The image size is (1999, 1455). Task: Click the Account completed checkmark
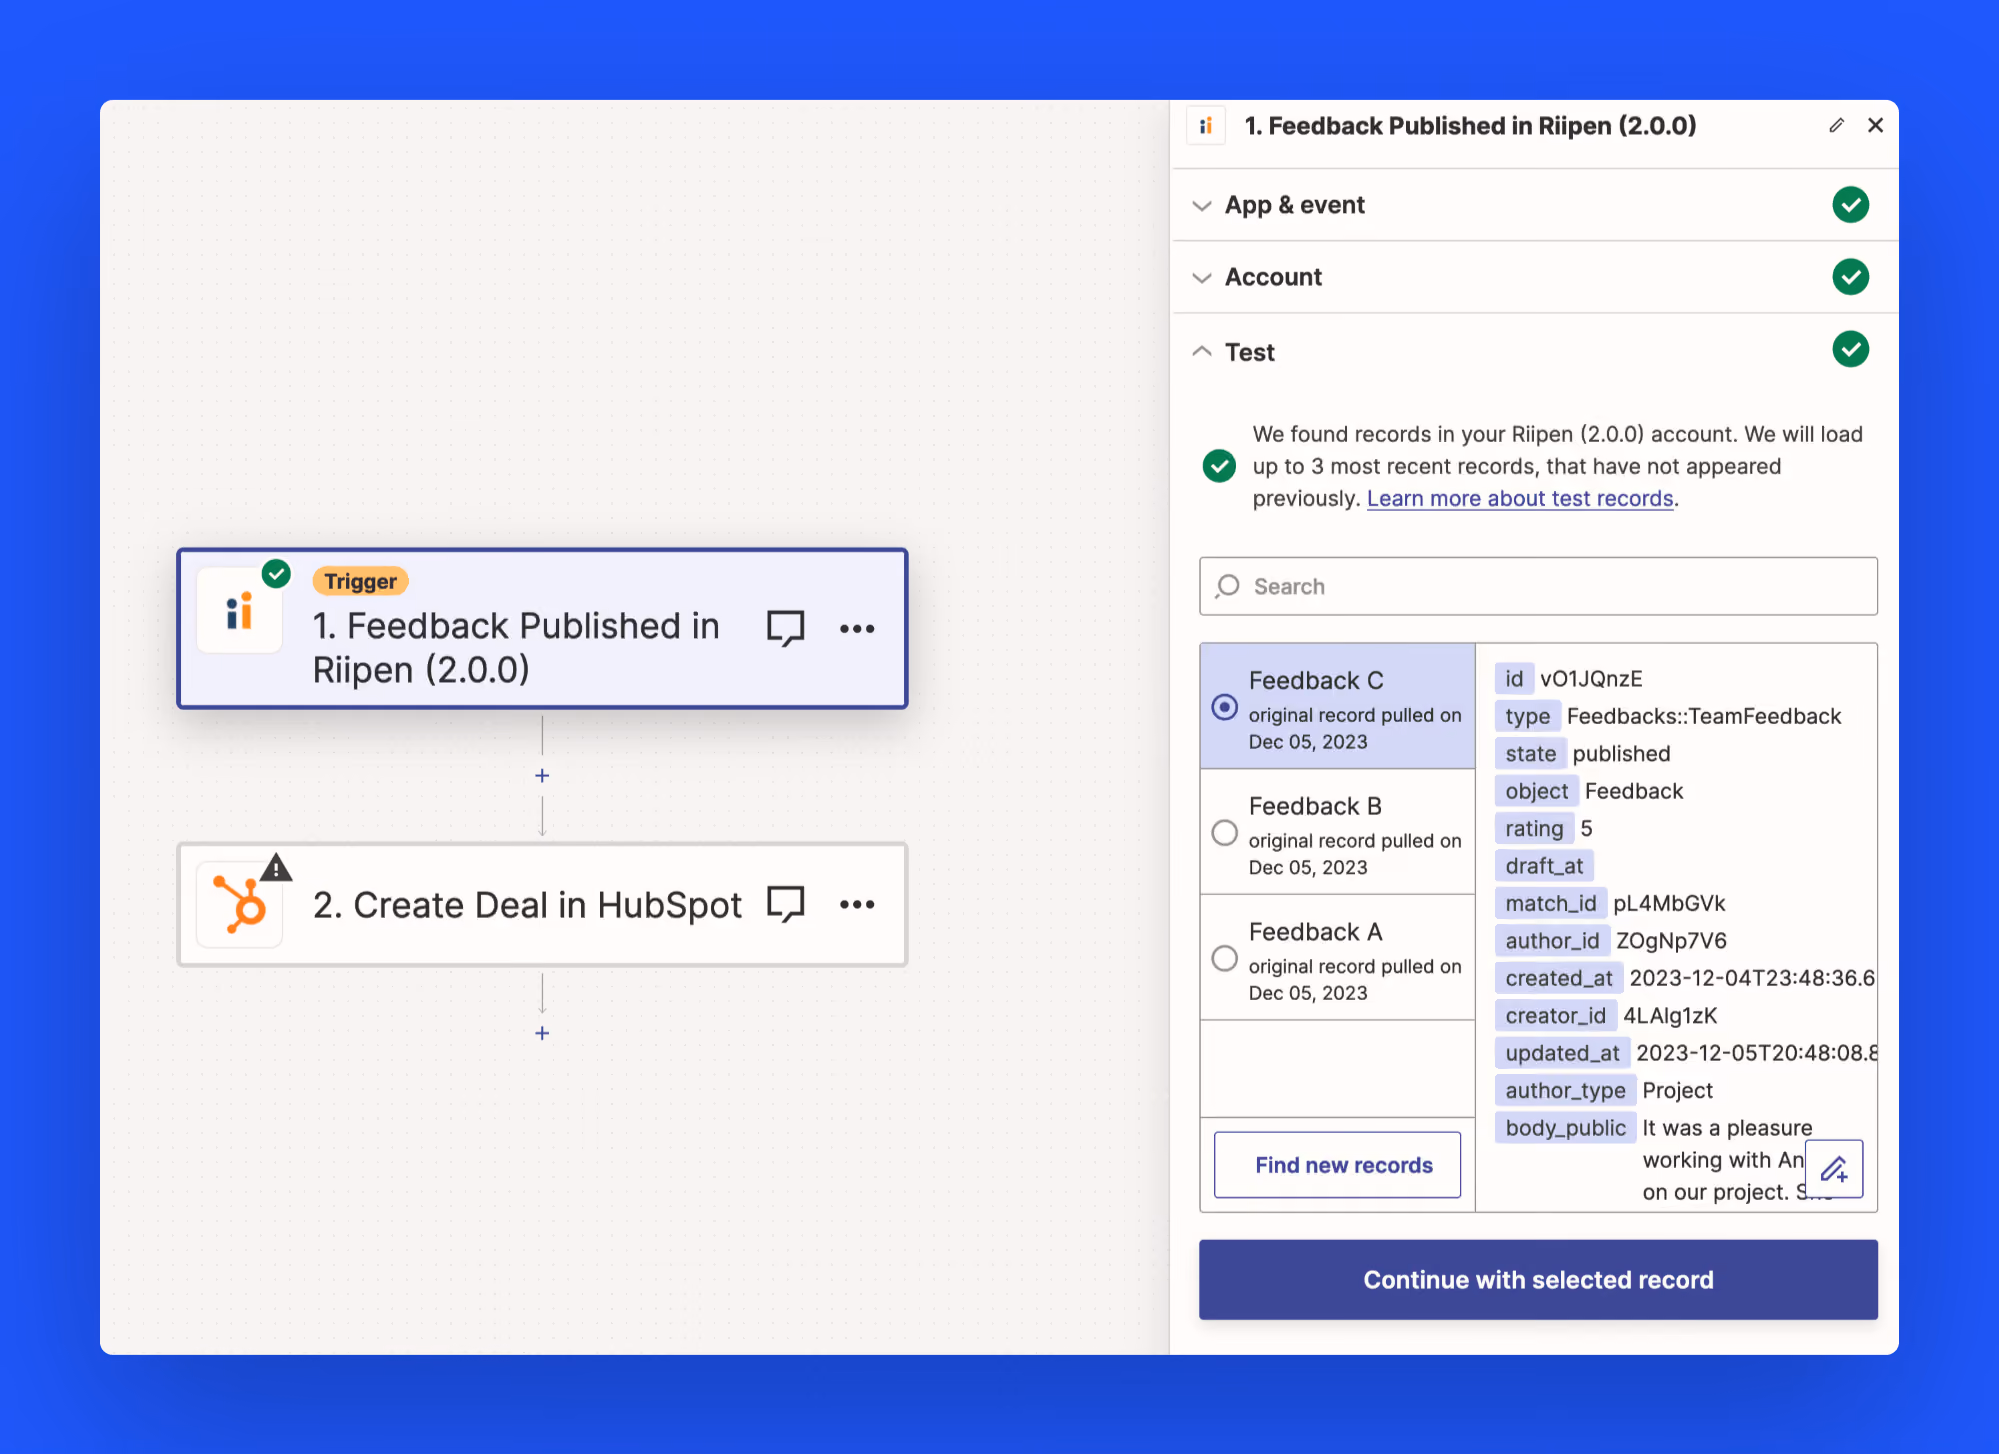click(x=1851, y=276)
